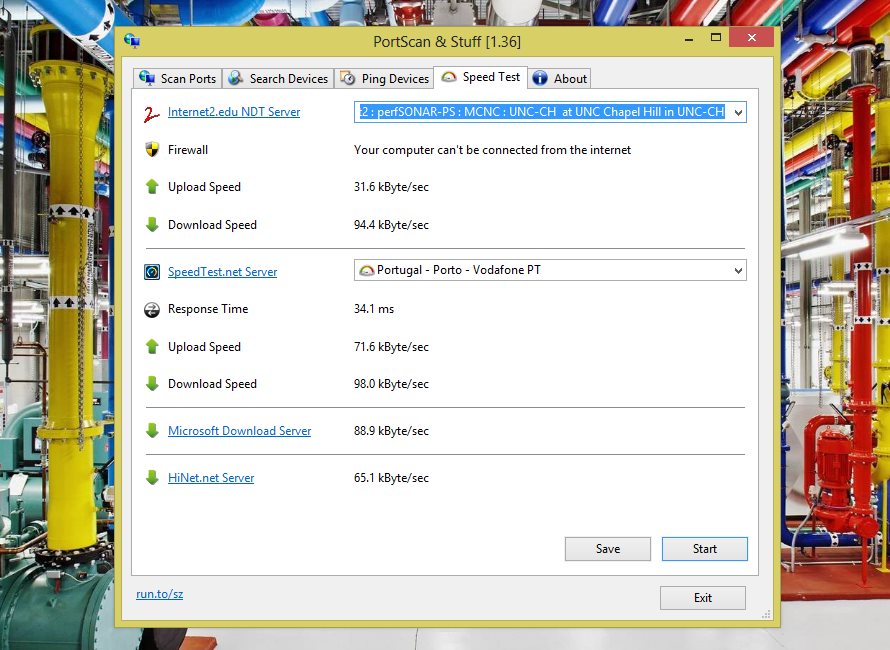The width and height of the screenshot is (890, 650).
Task: Click the Response Time icon
Action: coord(152,309)
